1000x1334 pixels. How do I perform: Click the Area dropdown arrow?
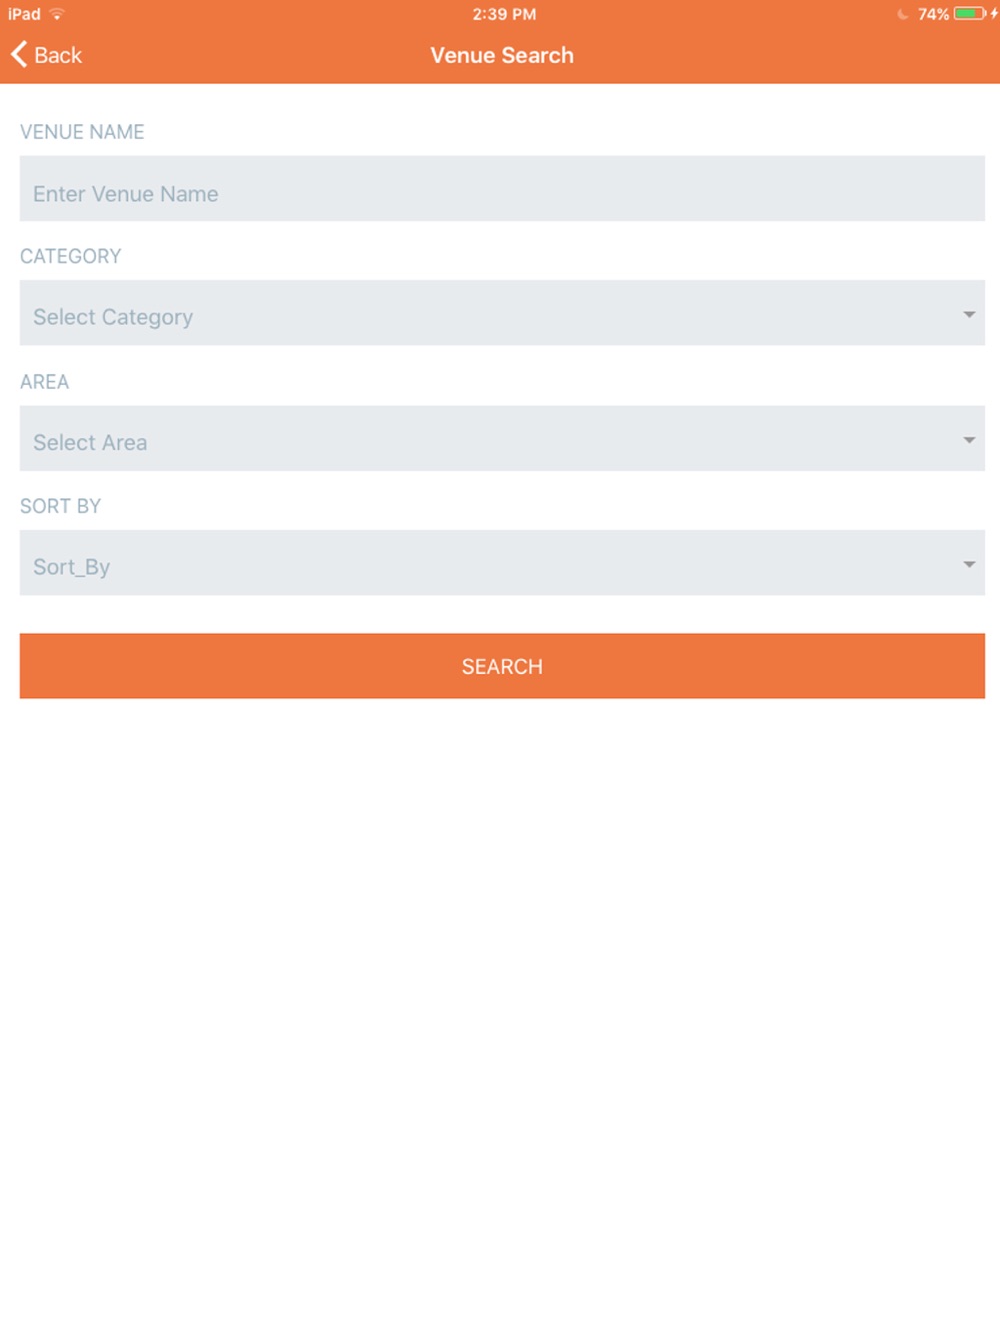(x=969, y=440)
